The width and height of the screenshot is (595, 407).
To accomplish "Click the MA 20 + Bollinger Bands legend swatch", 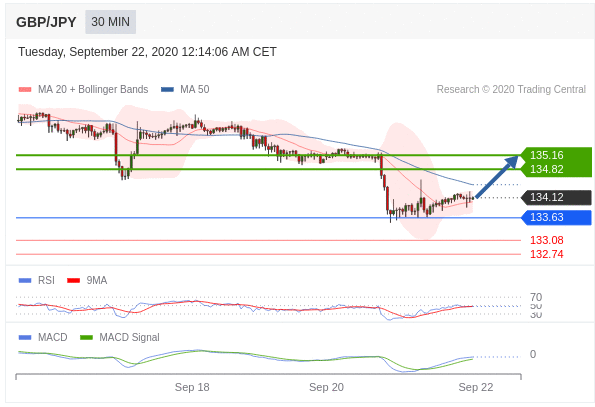I will (25, 90).
